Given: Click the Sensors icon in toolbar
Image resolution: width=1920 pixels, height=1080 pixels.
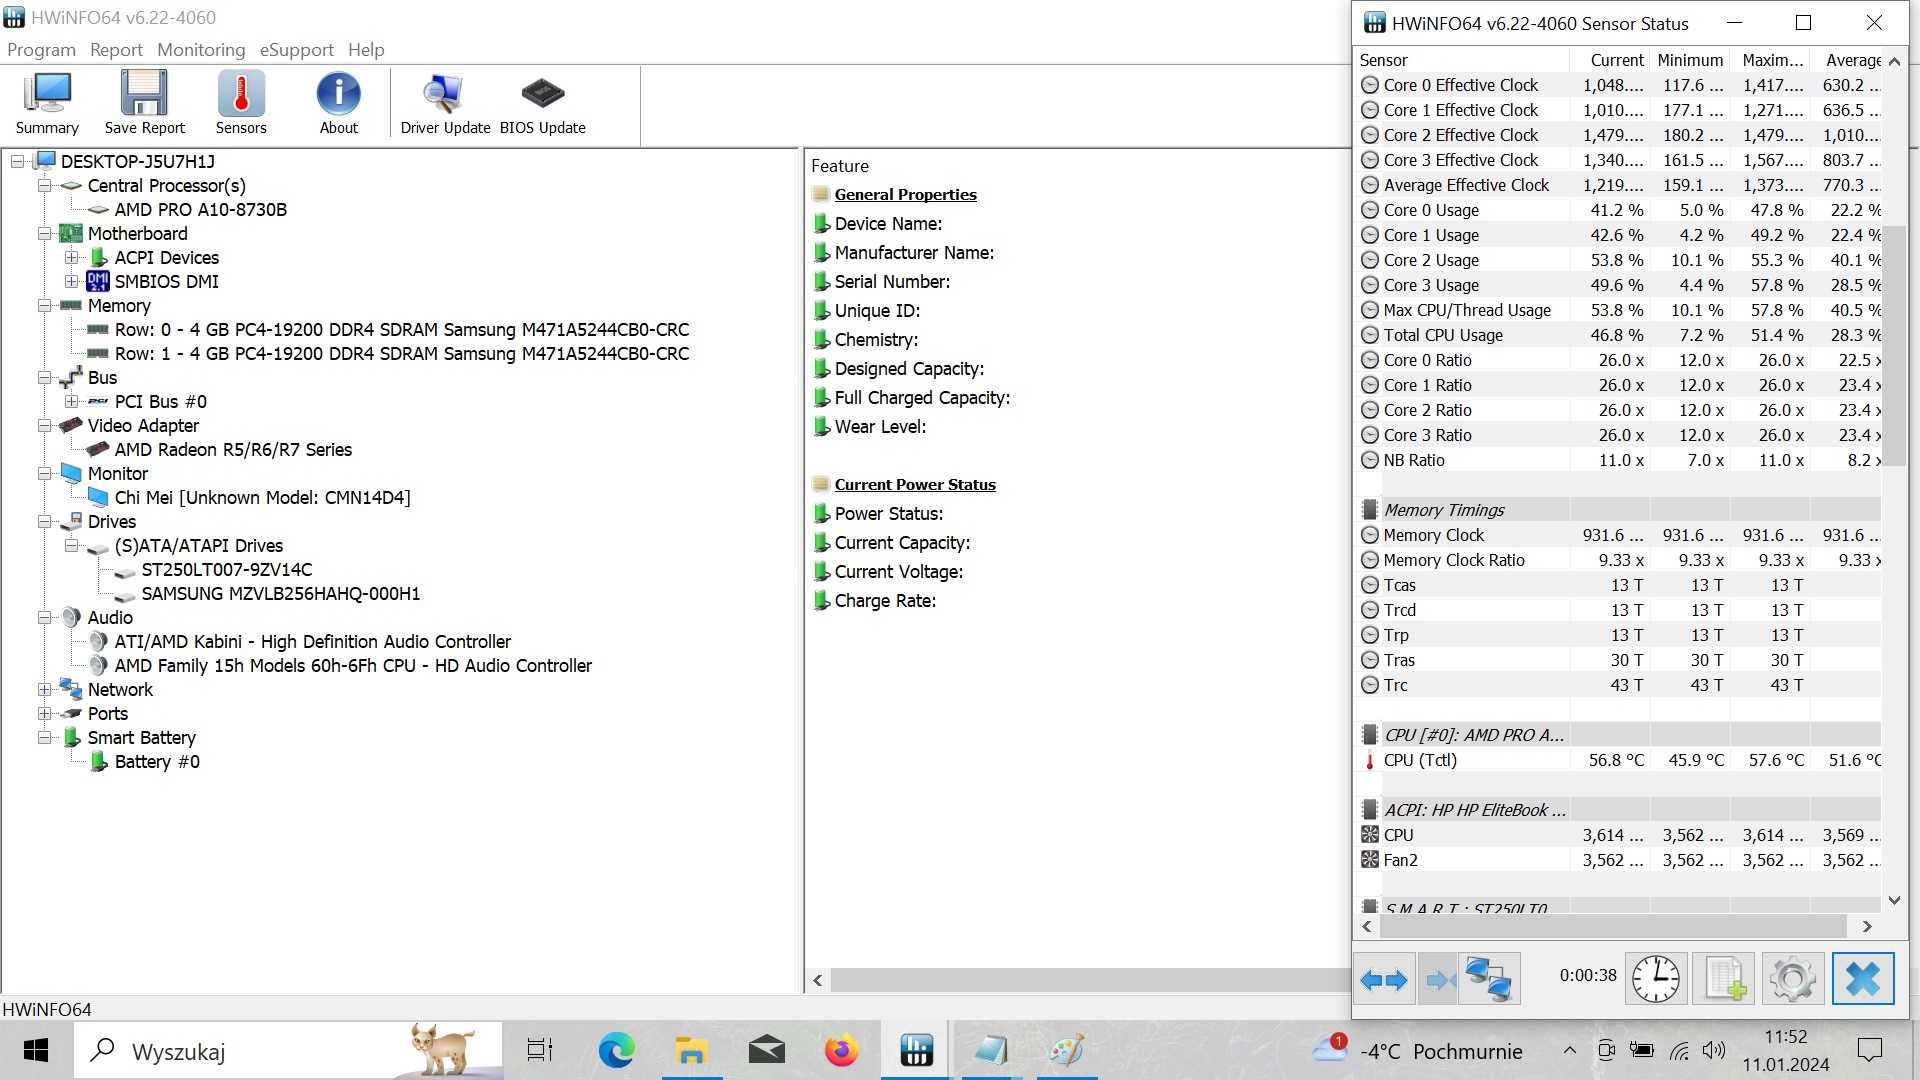Looking at the screenshot, I should point(241,102).
